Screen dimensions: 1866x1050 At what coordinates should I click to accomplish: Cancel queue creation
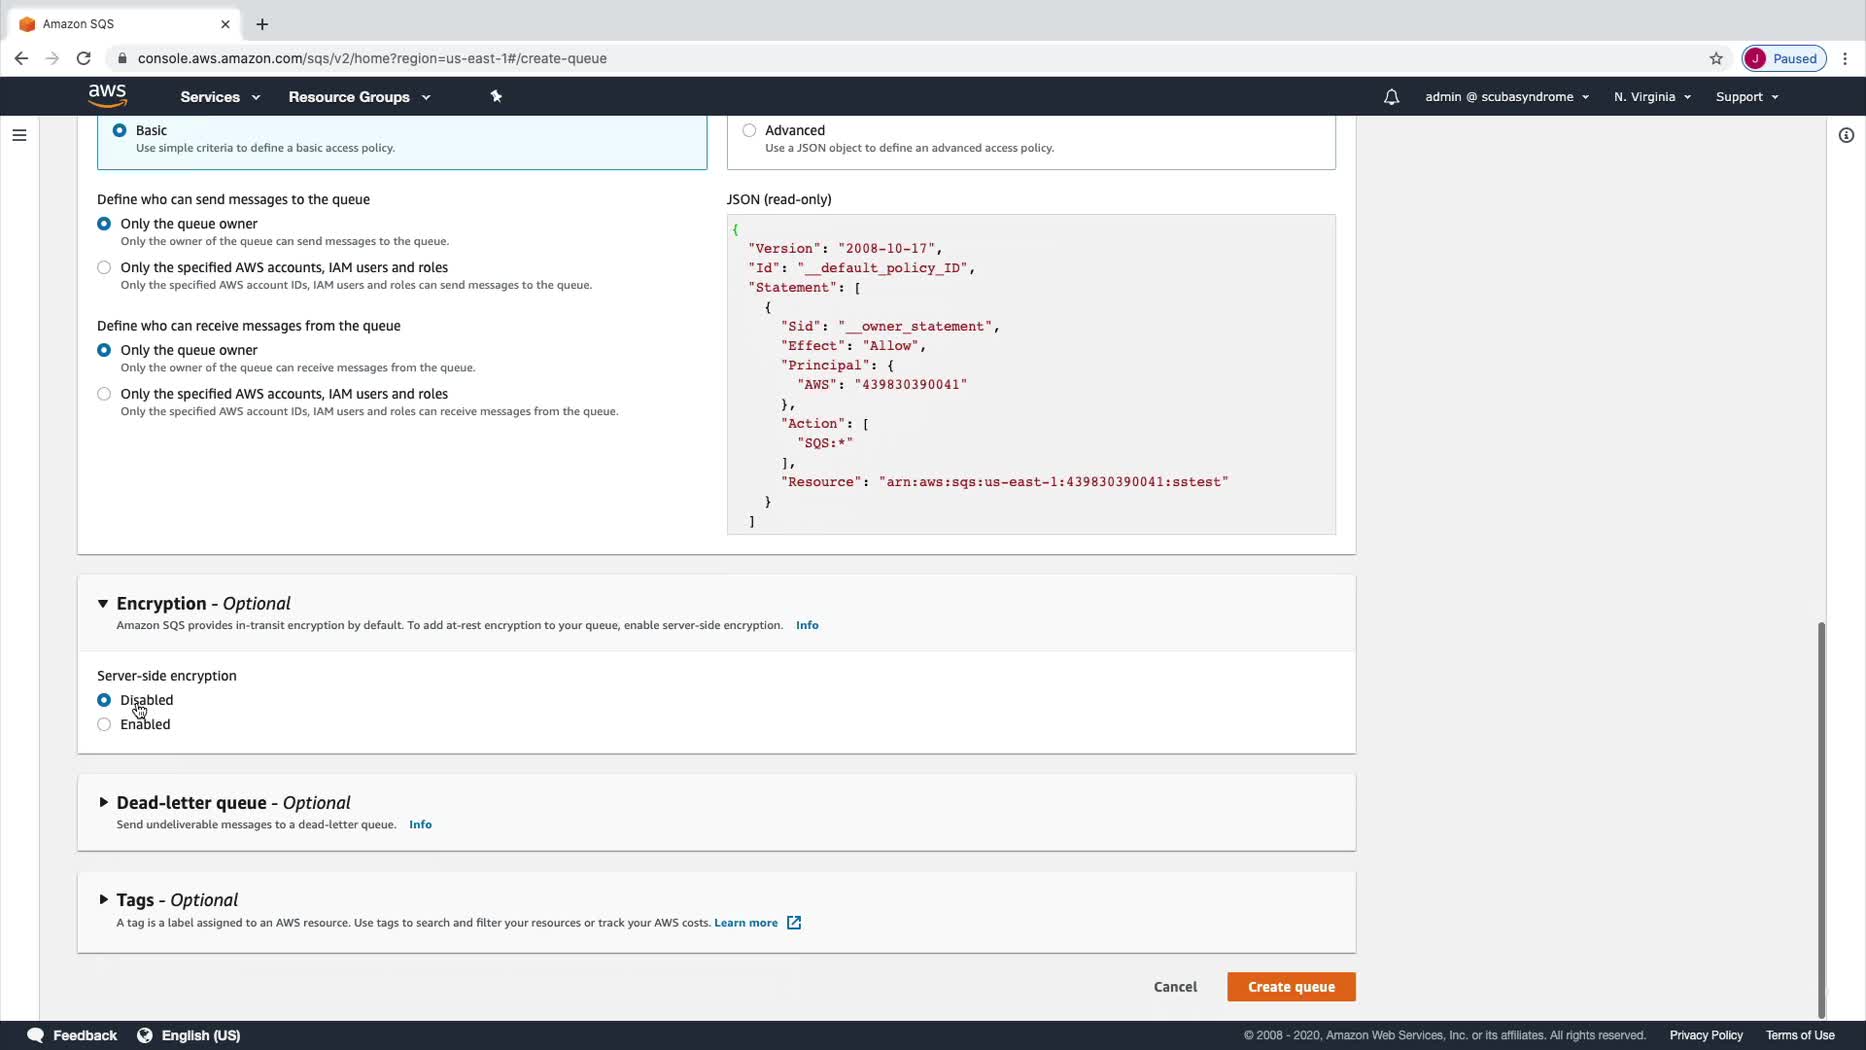pyautogui.click(x=1175, y=987)
